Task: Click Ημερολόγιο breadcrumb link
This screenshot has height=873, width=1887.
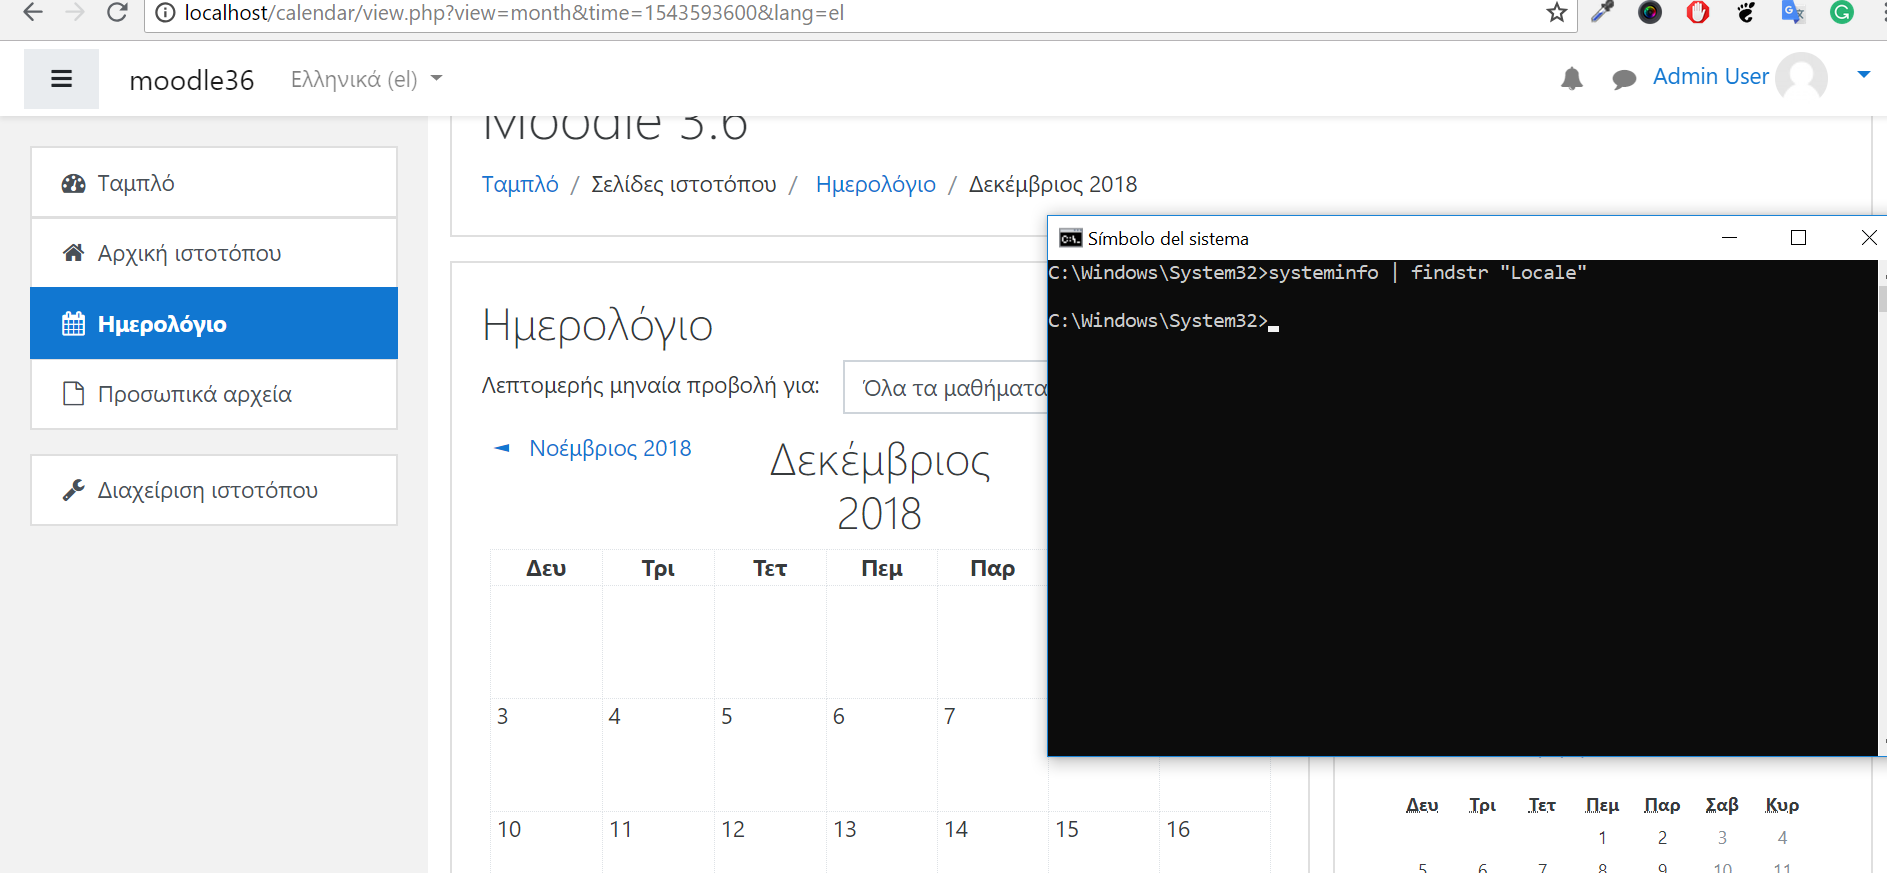Action: pos(876,184)
